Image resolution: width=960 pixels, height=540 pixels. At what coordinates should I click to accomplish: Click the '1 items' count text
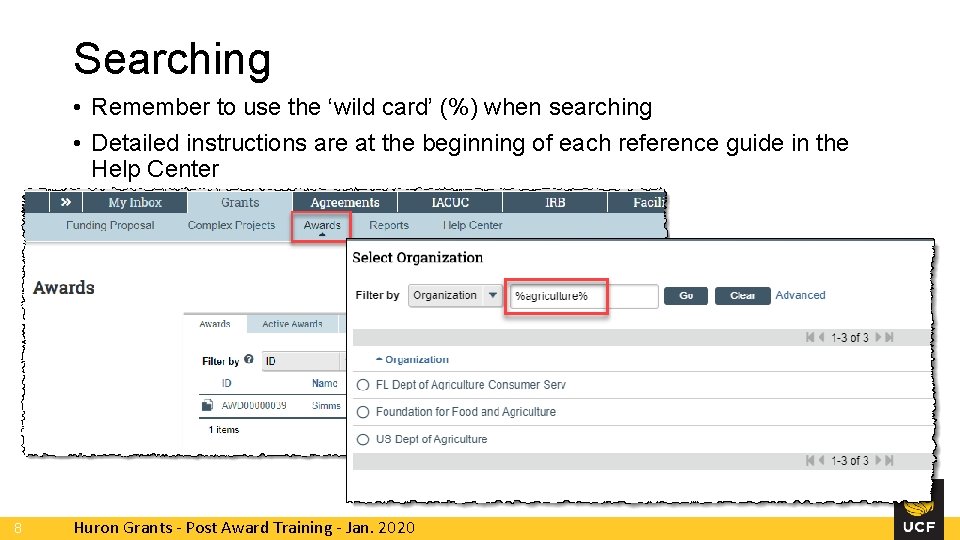click(x=223, y=430)
